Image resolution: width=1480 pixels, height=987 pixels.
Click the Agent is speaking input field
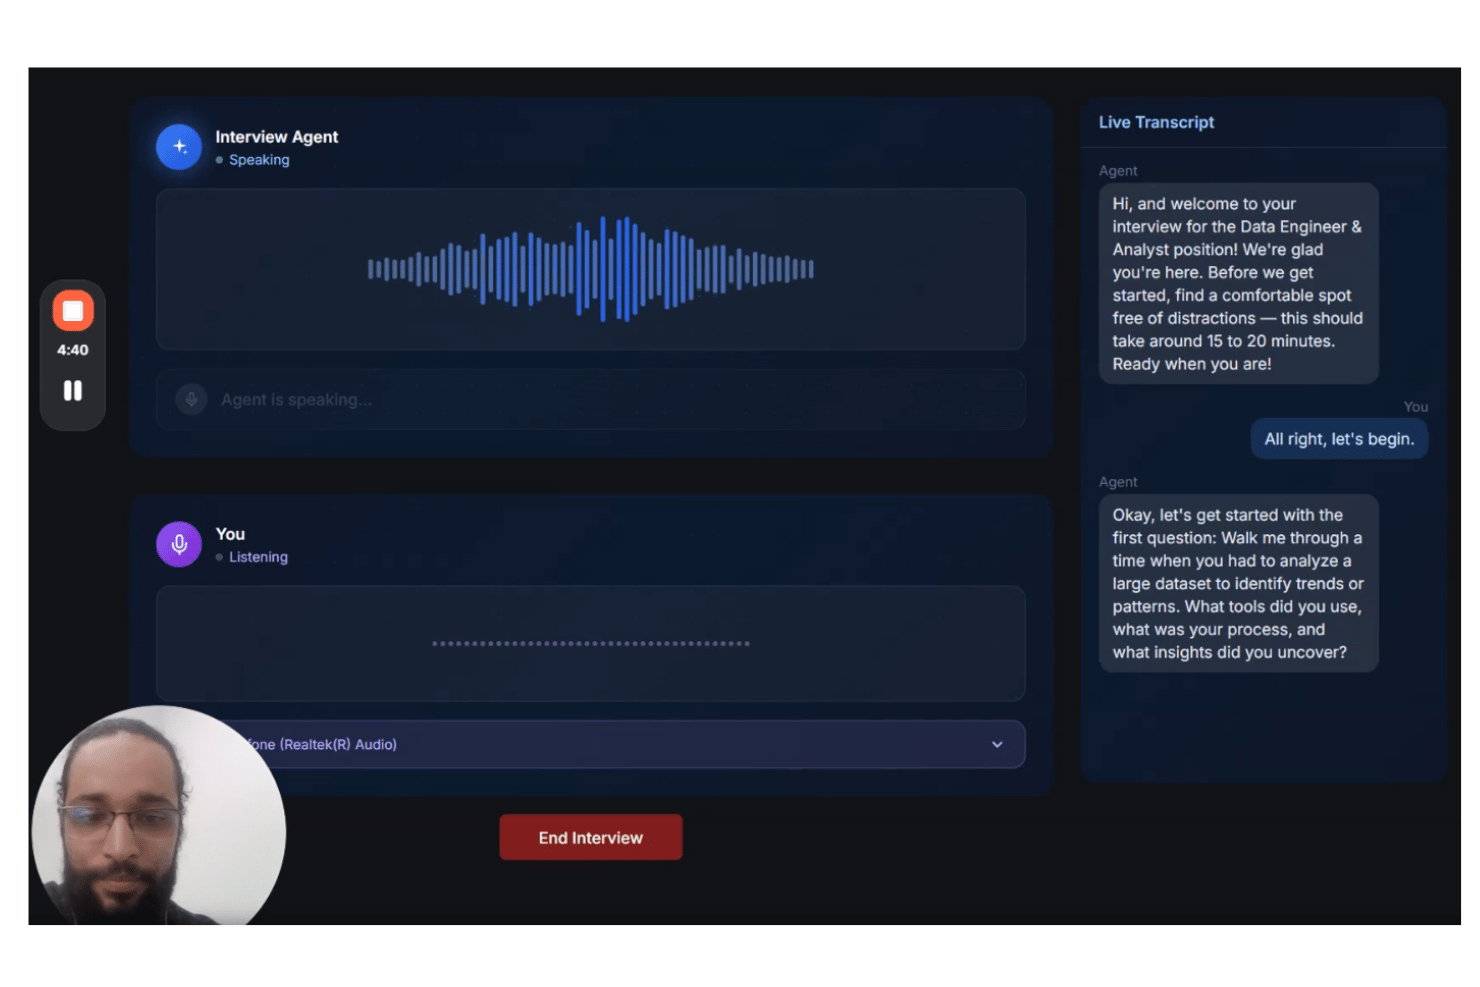pos(591,400)
